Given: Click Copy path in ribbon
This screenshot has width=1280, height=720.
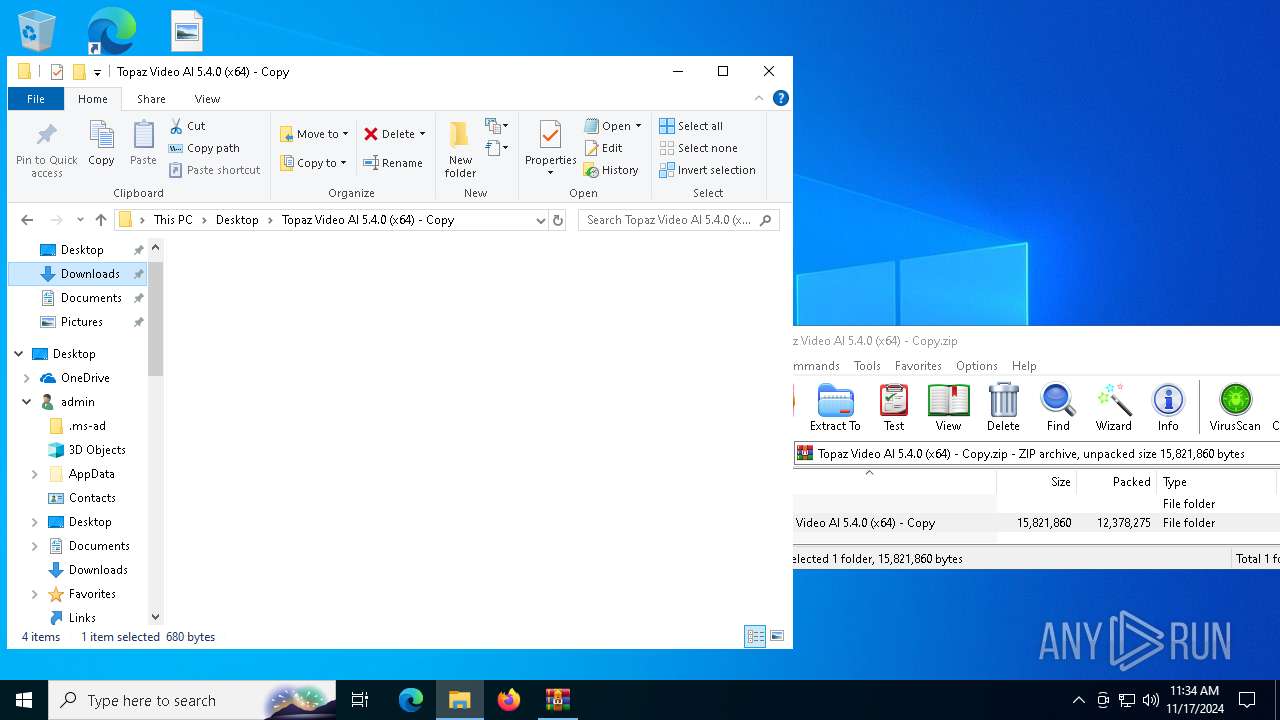Looking at the screenshot, I should (x=204, y=148).
